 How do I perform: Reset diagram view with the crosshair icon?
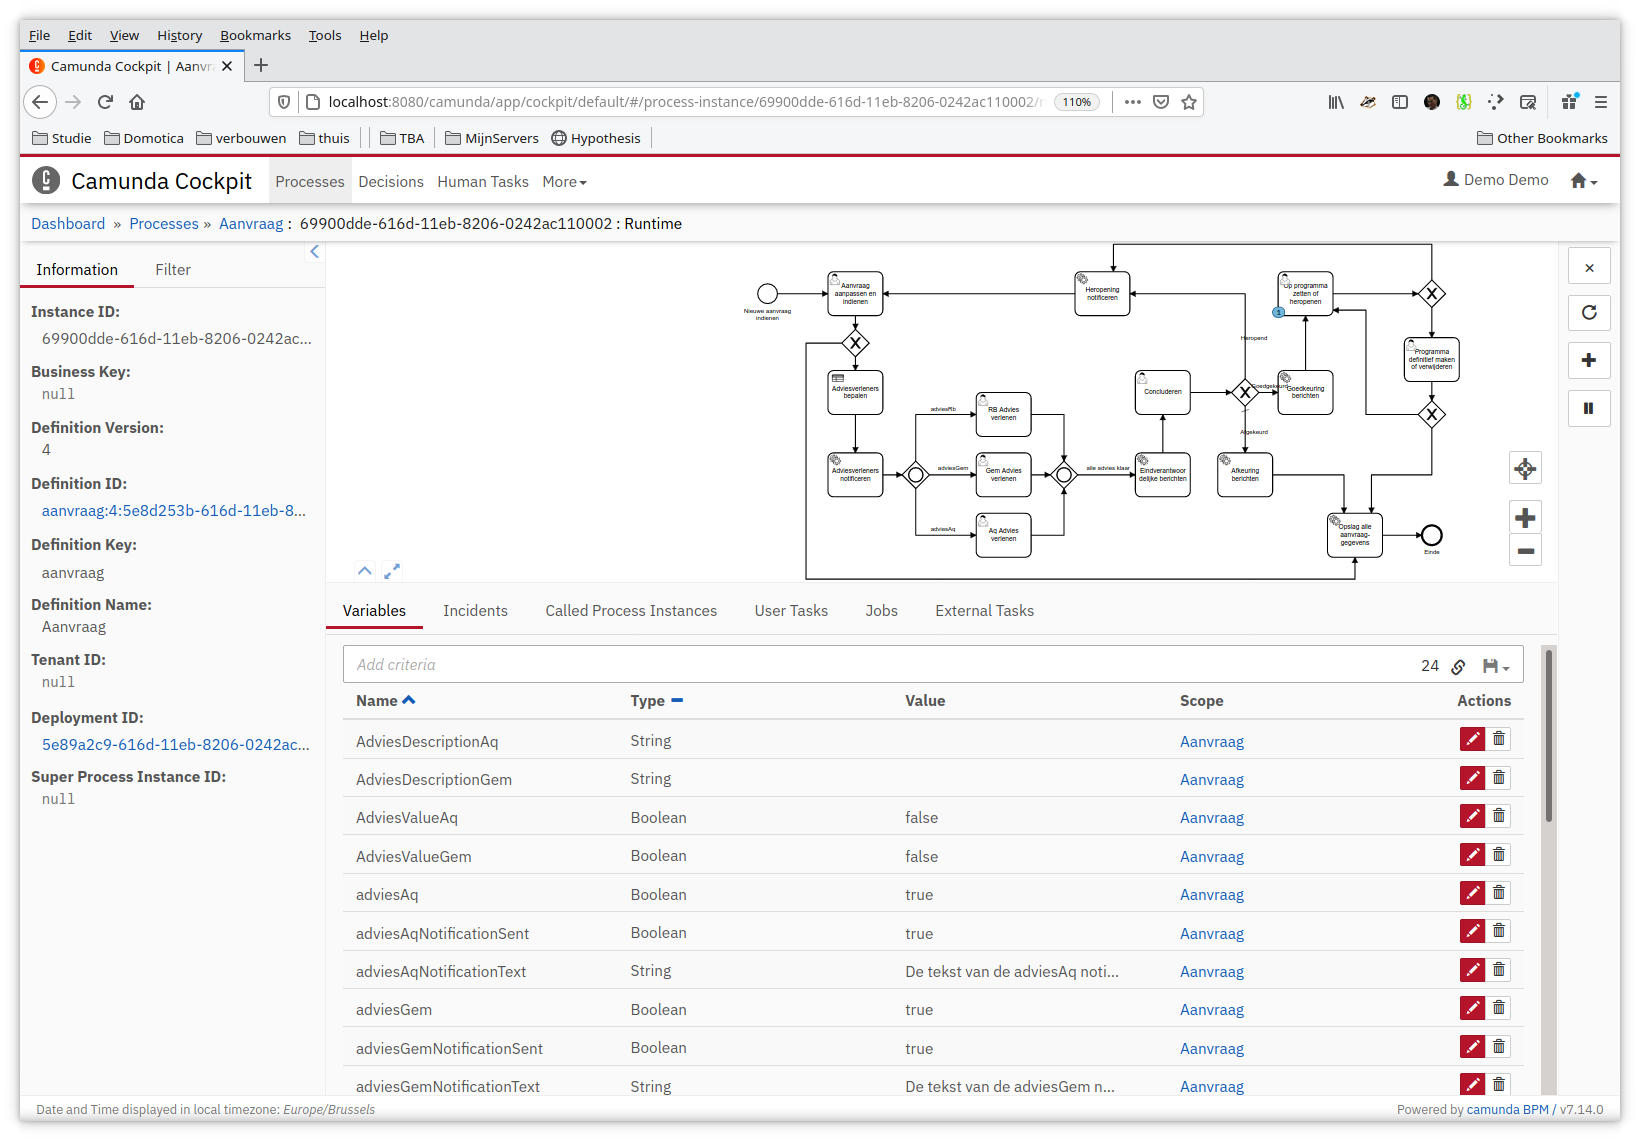1525,468
